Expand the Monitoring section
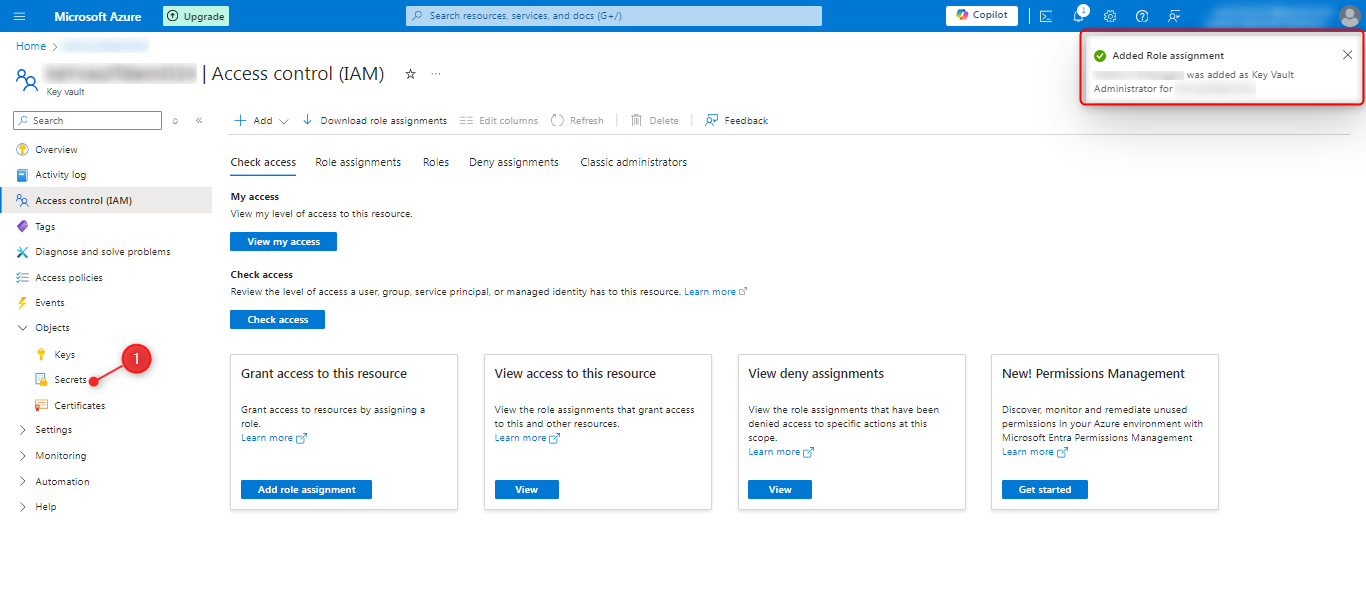Screen dimensions: 1366x615 pyautogui.click(x=24, y=456)
